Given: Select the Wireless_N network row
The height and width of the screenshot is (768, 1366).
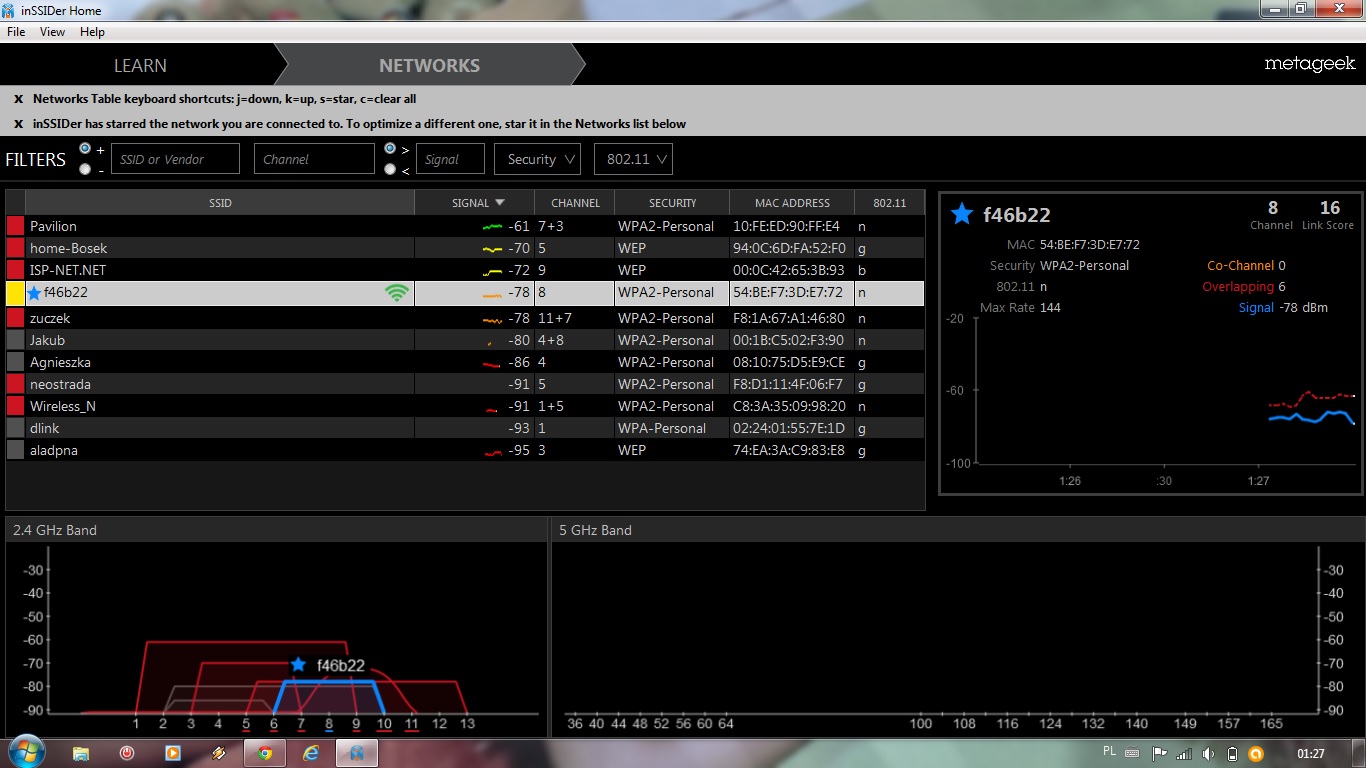Looking at the screenshot, I should coord(465,407).
